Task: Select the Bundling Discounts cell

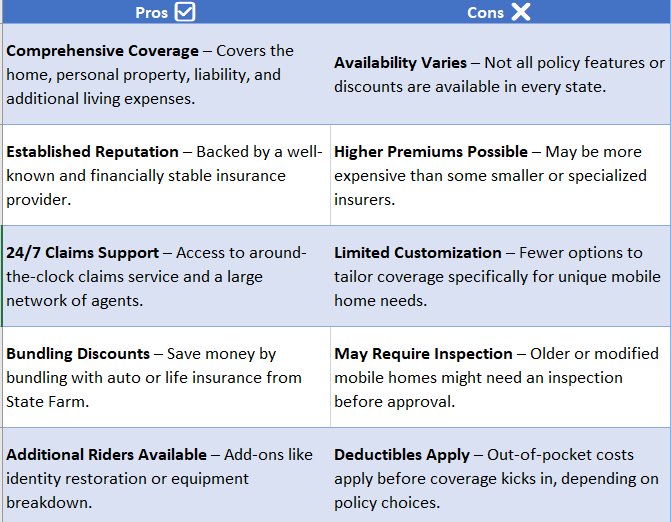Action: 166,377
